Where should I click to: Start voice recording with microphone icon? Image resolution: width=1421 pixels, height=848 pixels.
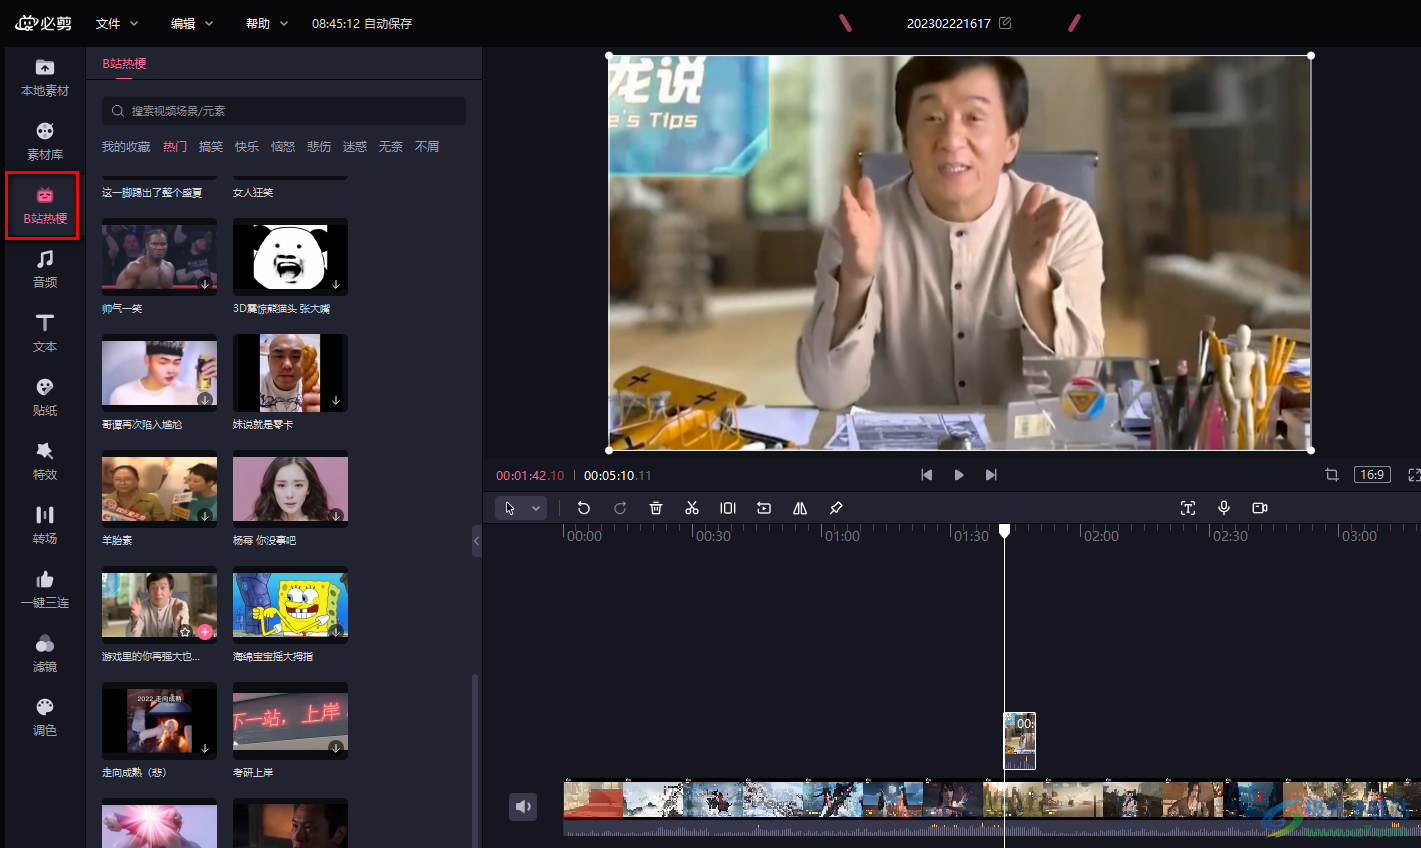[1224, 508]
